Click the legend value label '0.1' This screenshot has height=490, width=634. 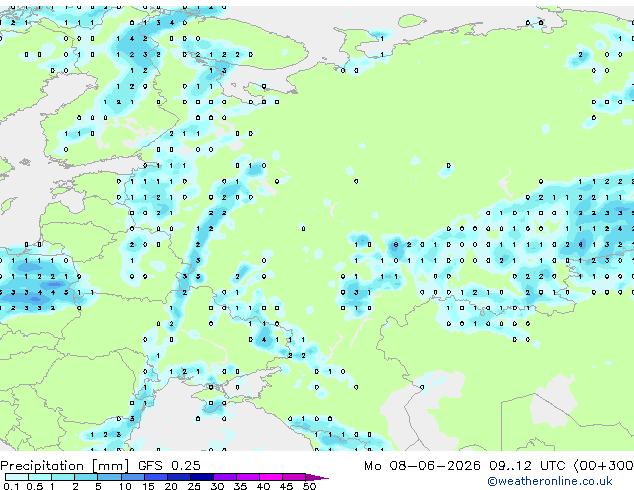pyautogui.click(x=11, y=486)
